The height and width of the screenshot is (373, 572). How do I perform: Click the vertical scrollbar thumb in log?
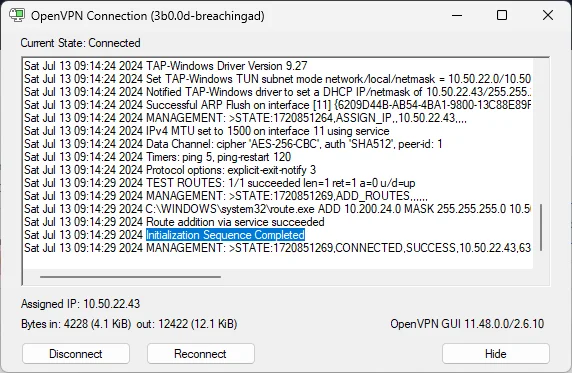tap(541, 227)
